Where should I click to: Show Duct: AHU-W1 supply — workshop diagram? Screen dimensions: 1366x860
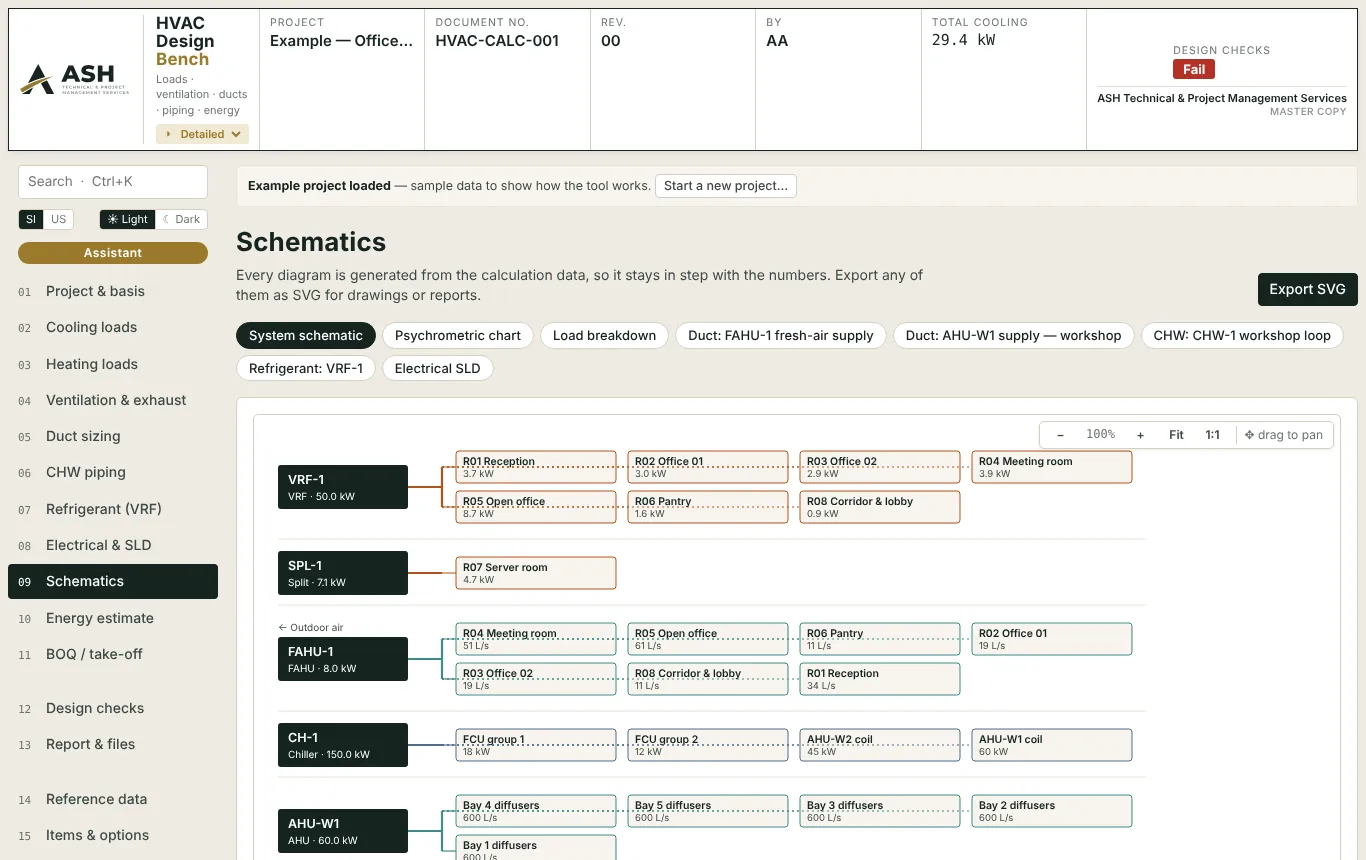coord(1014,336)
